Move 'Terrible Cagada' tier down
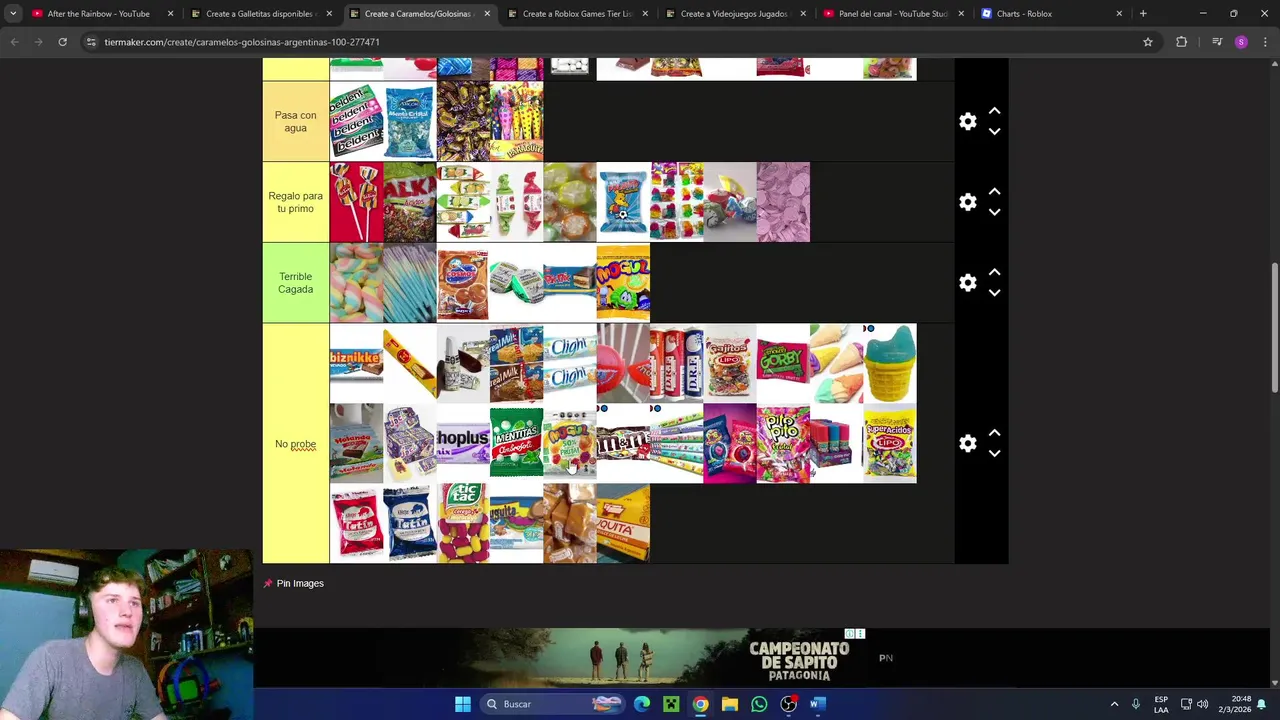The height and width of the screenshot is (720, 1280). 994,293
